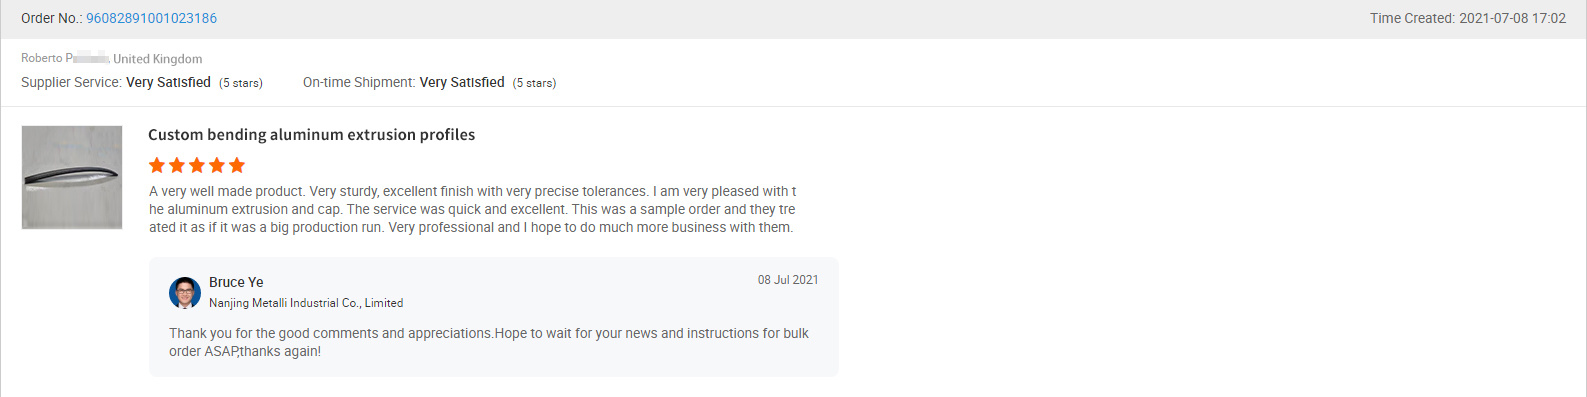
Task: Click Nanjing Metalli Industrial Co., Limited name
Action: (x=306, y=303)
